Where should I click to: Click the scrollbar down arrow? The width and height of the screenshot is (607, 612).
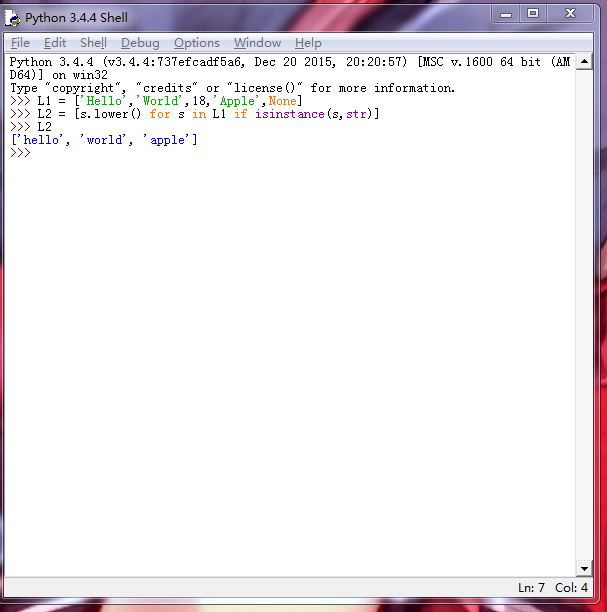tap(585, 568)
